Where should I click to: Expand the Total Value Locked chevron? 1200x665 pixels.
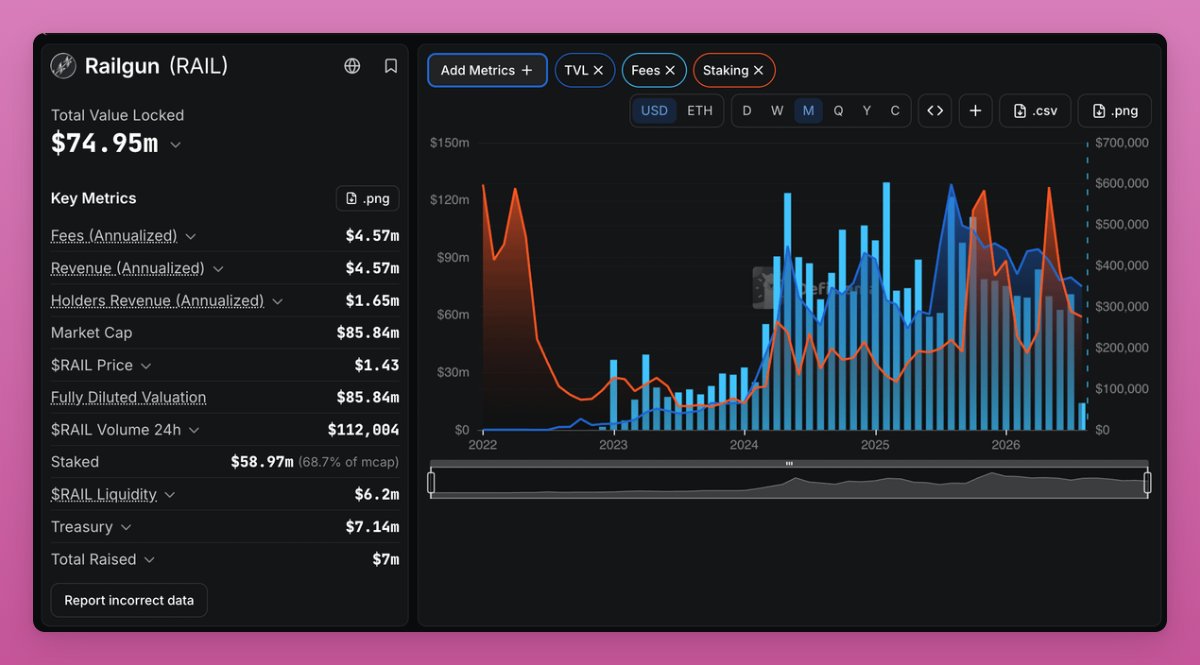click(176, 145)
